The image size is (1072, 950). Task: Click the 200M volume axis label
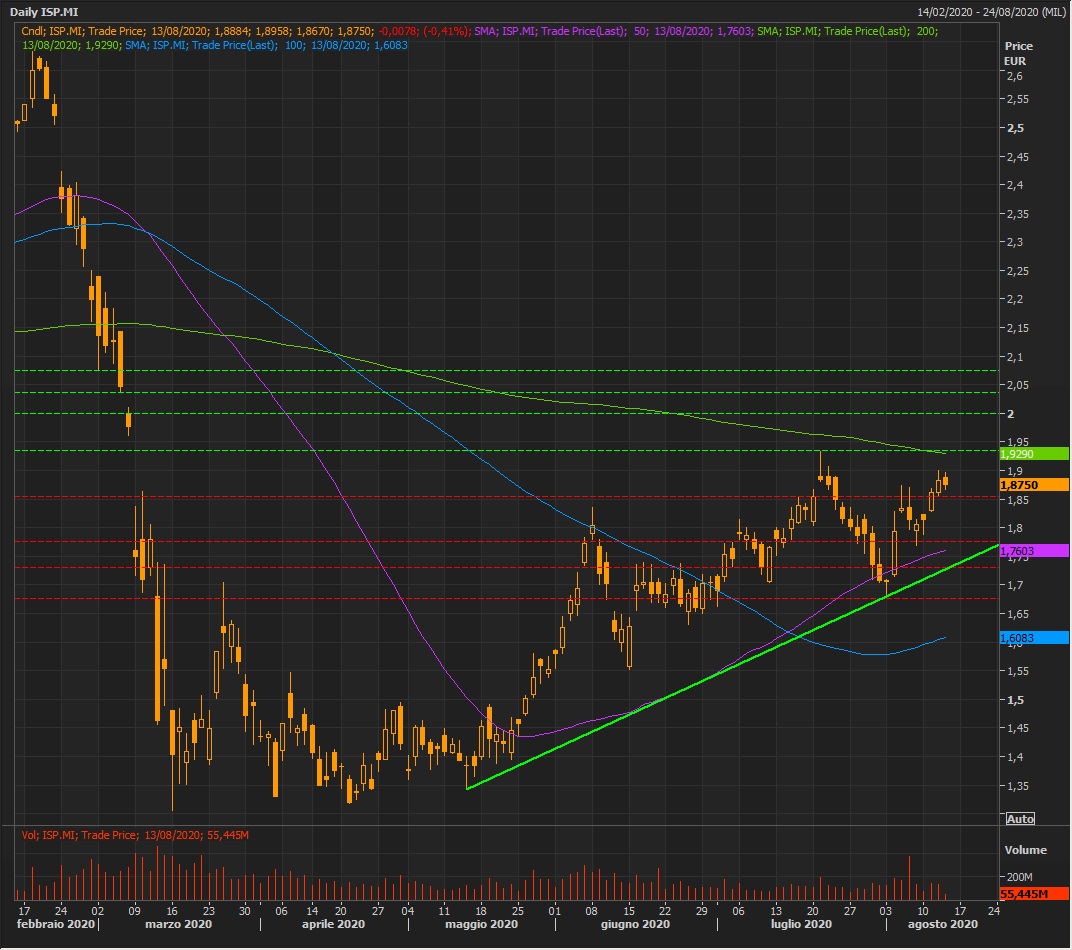click(x=1019, y=877)
